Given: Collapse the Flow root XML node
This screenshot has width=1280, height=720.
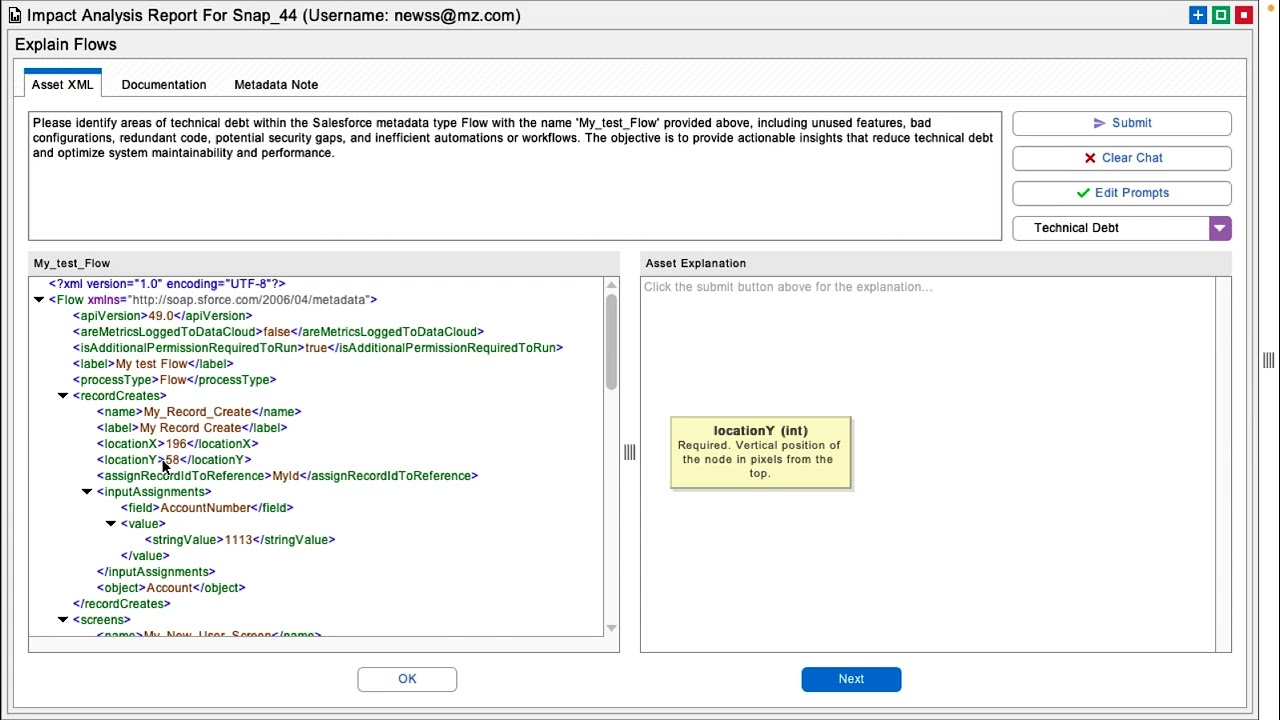Looking at the screenshot, I should pos(39,300).
